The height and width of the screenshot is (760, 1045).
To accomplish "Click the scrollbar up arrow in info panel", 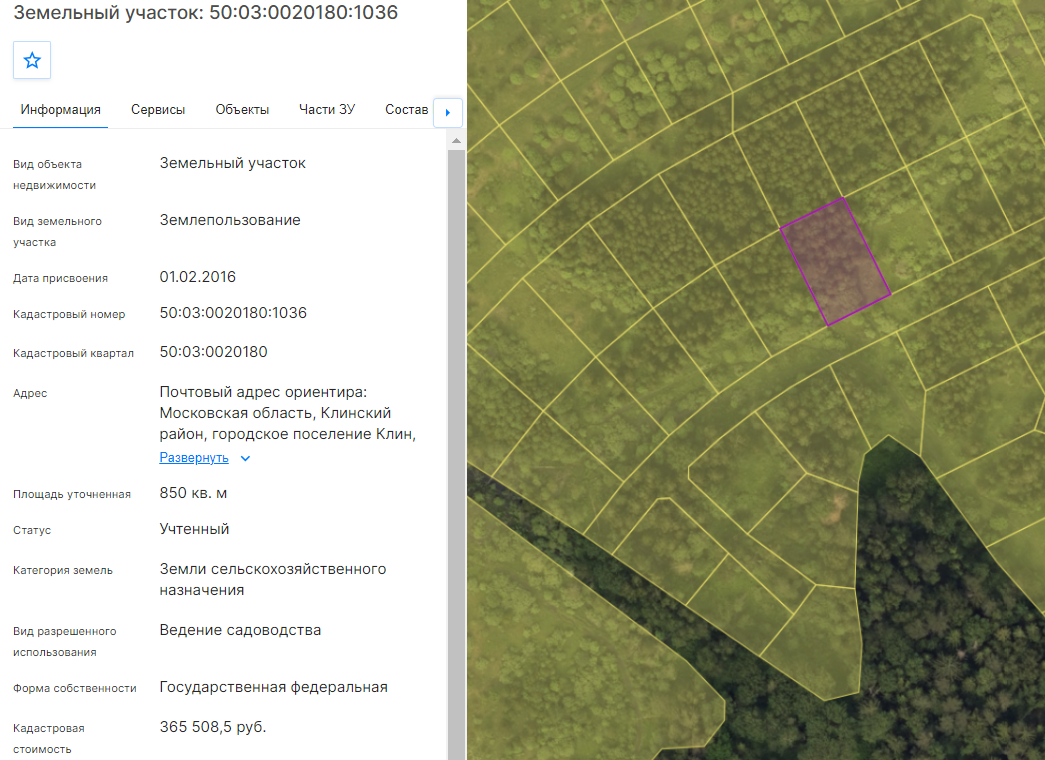I will pos(456,141).
